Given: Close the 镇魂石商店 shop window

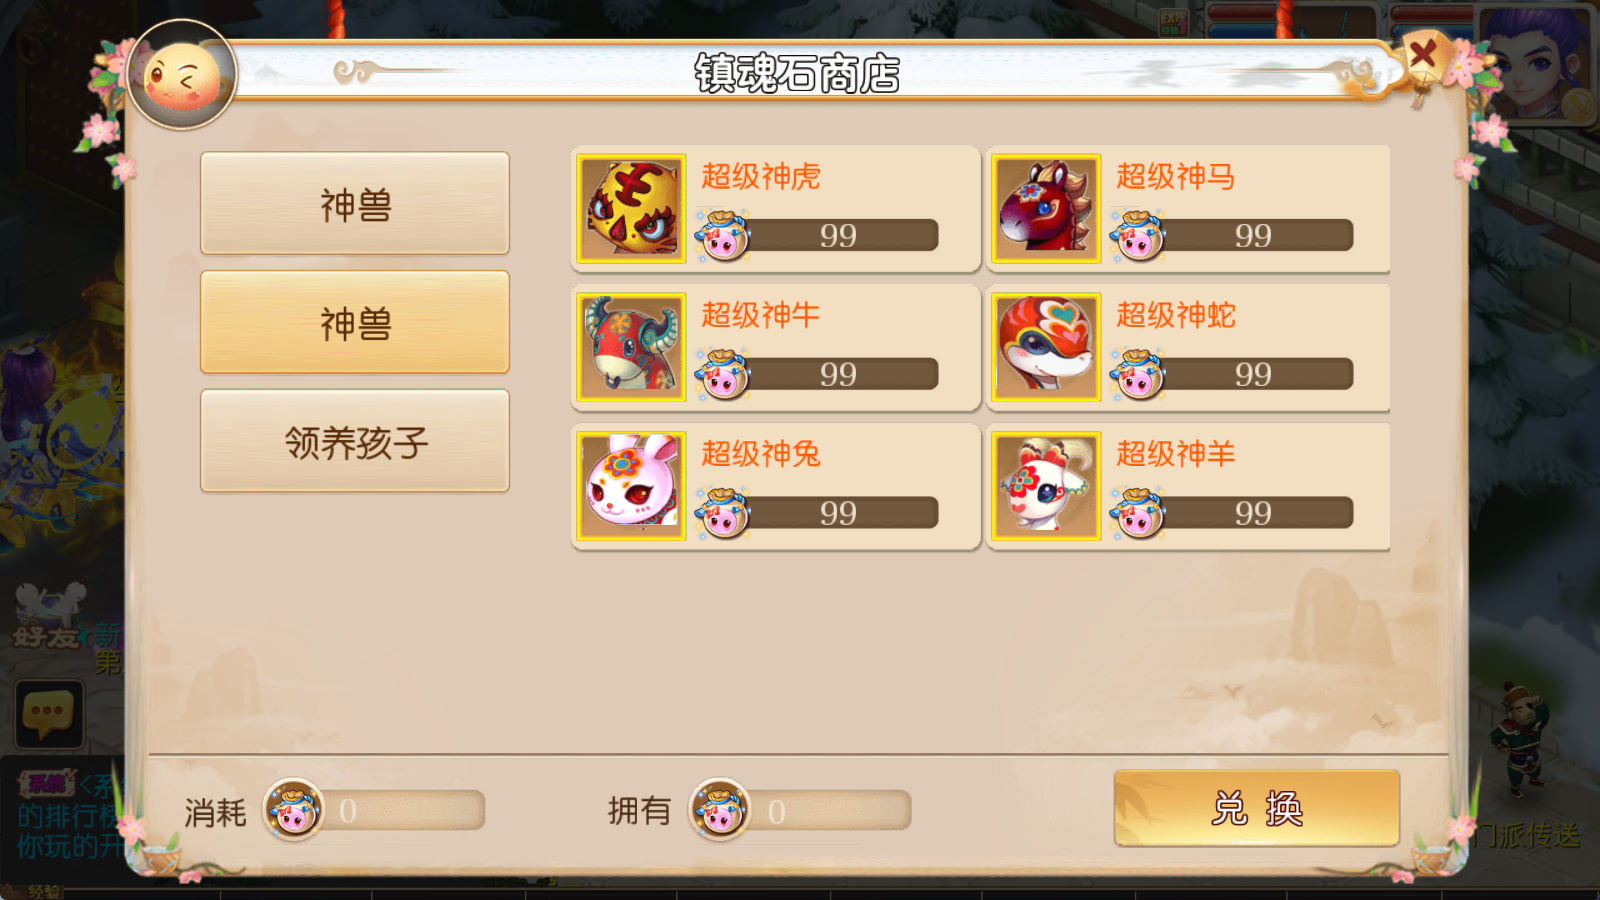Looking at the screenshot, I should pos(1423,54).
